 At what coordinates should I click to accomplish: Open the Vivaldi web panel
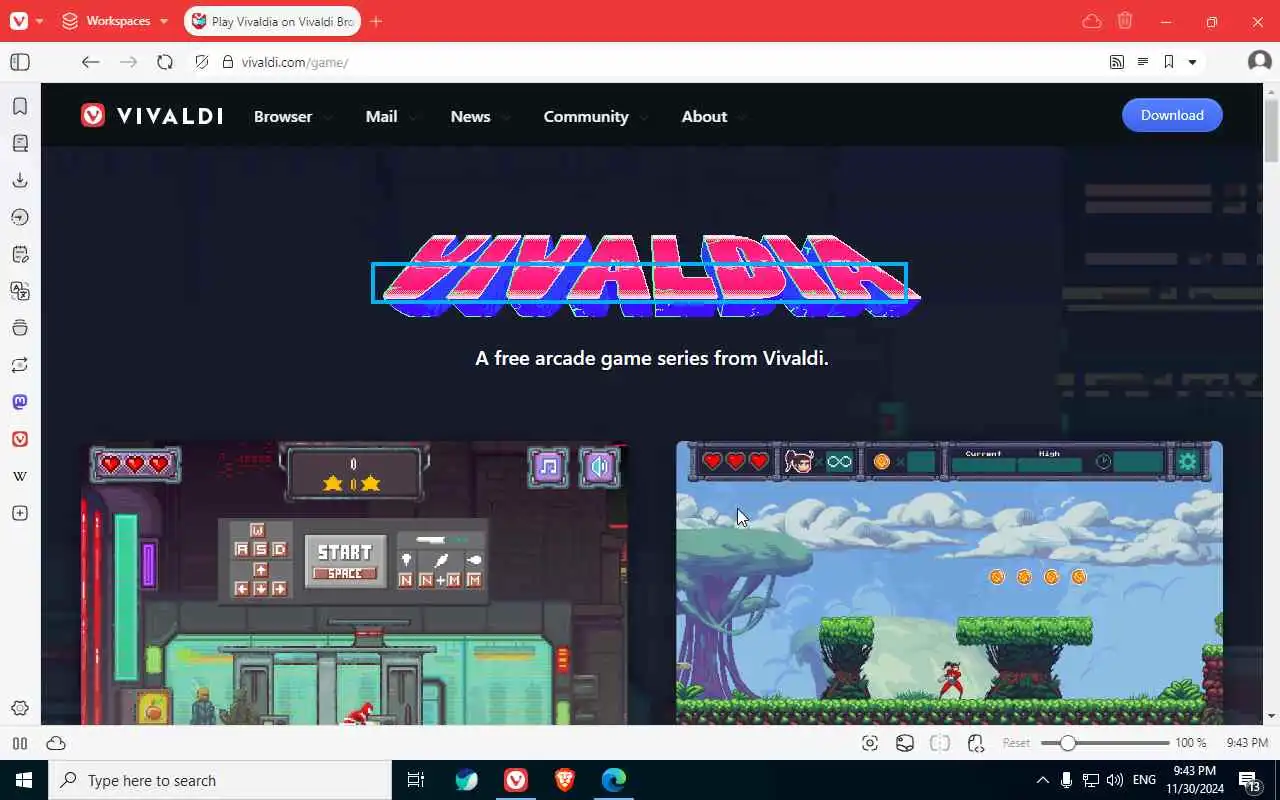tap(20, 439)
